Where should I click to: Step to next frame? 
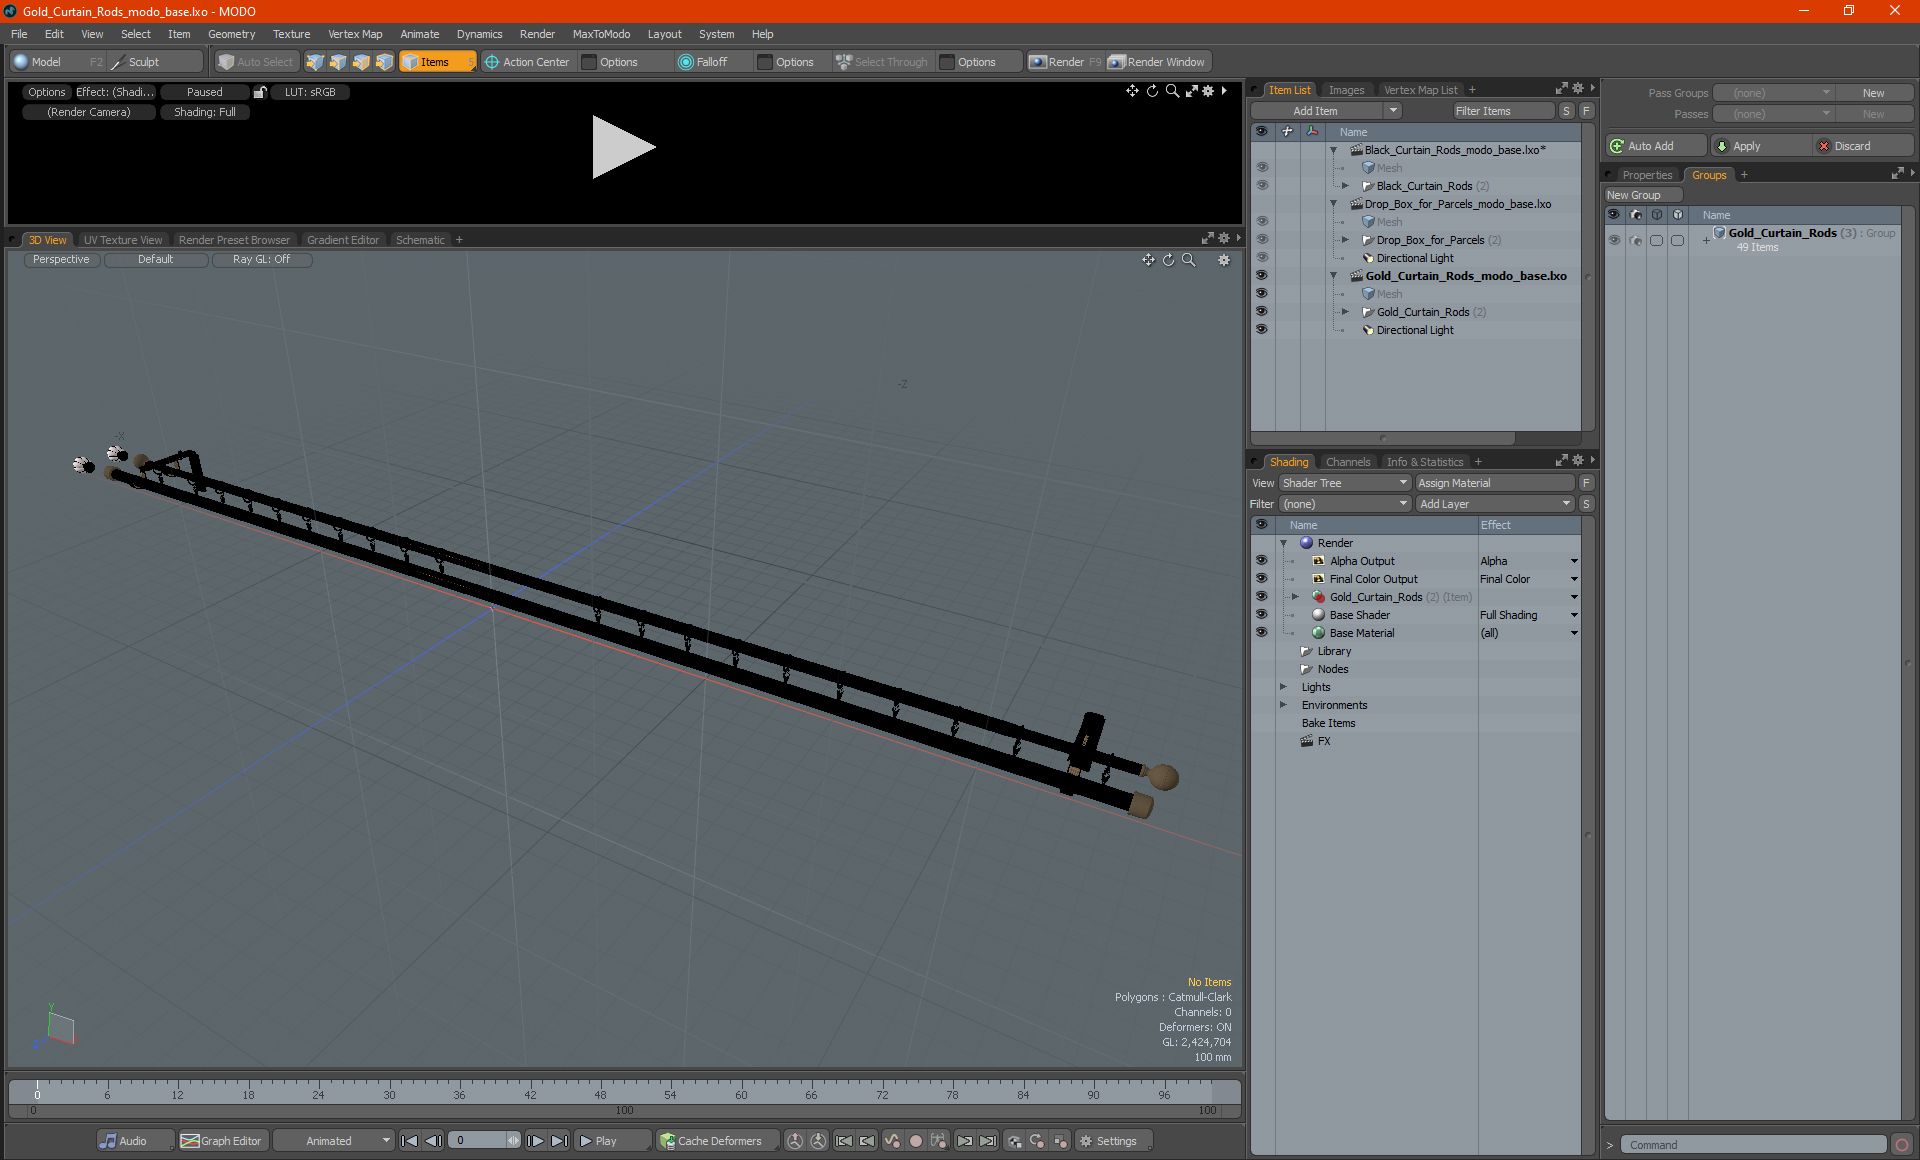pos(536,1141)
